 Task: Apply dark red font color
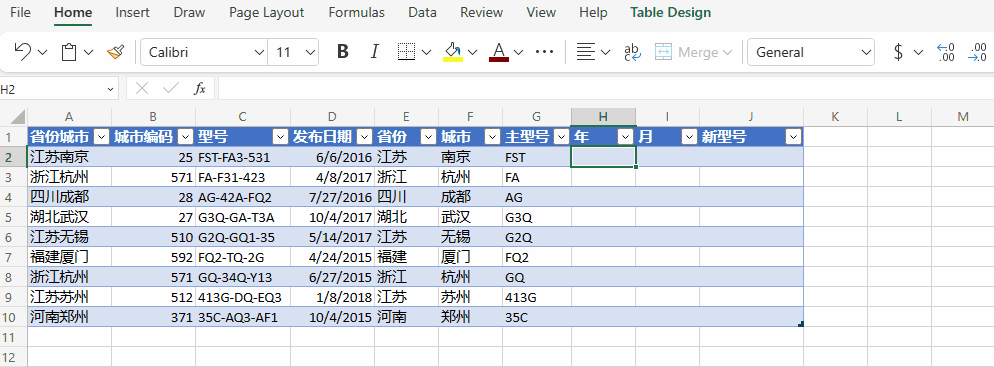point(499,52)
